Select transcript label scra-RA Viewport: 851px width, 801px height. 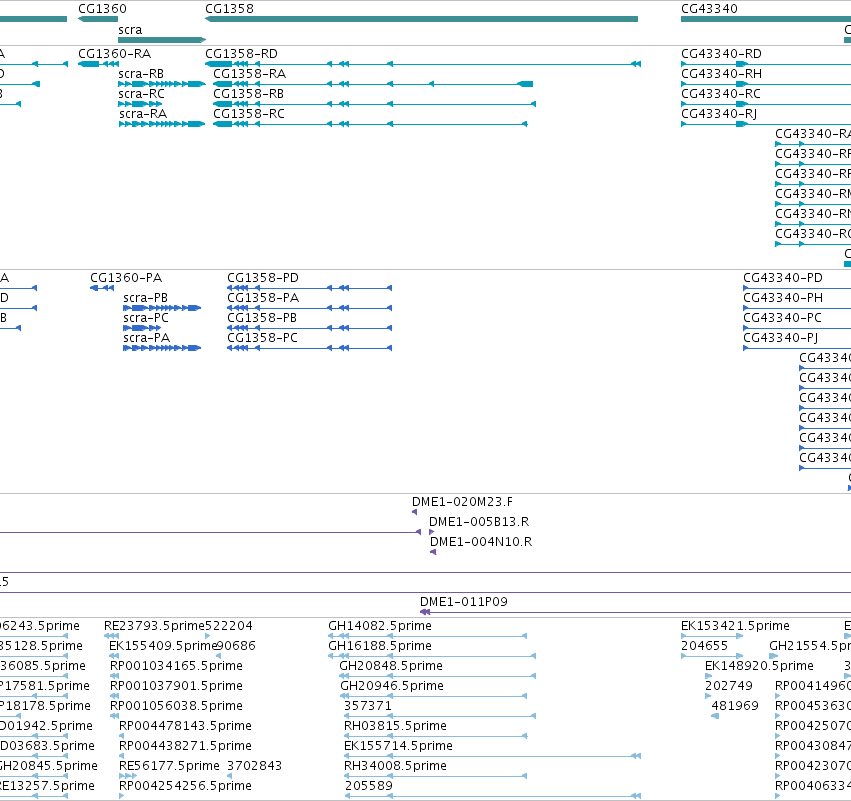point(143,114)
